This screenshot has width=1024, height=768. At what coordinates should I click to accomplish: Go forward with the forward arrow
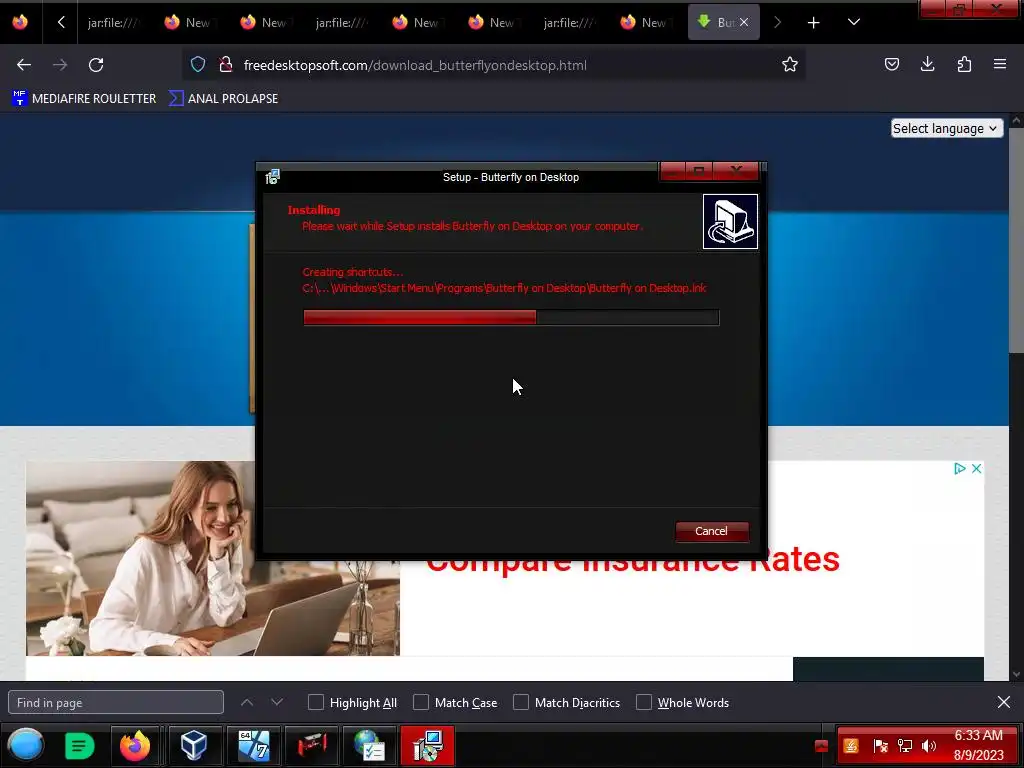[x=60, y=65]
